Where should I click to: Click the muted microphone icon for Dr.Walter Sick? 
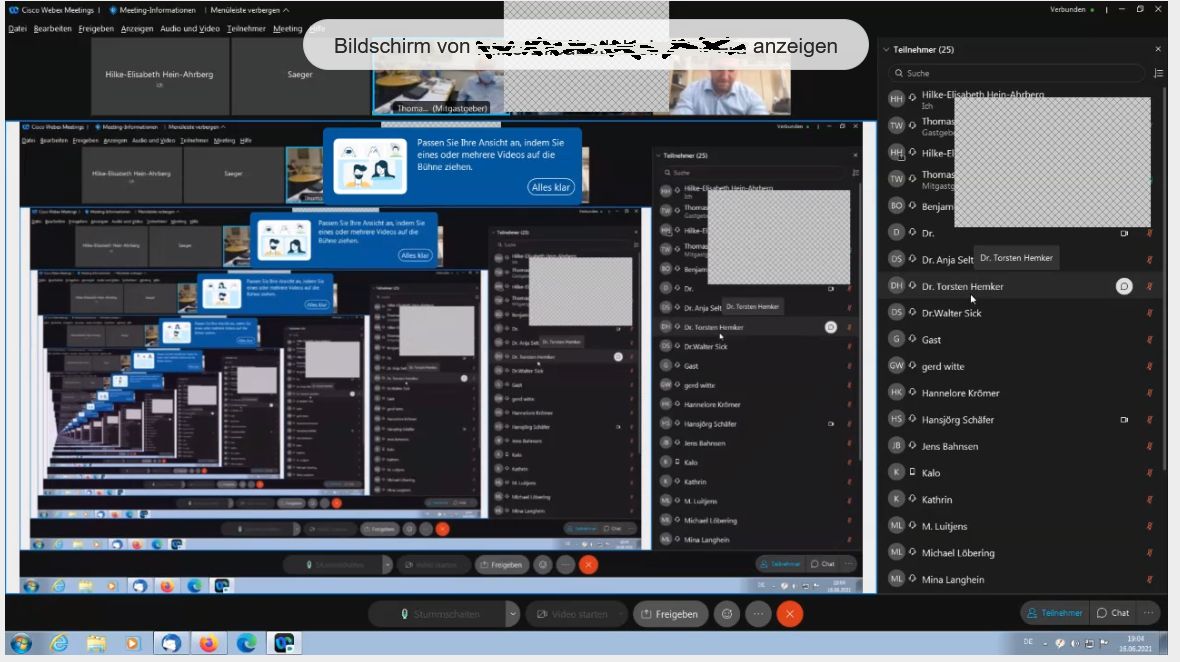(1149, 313)
